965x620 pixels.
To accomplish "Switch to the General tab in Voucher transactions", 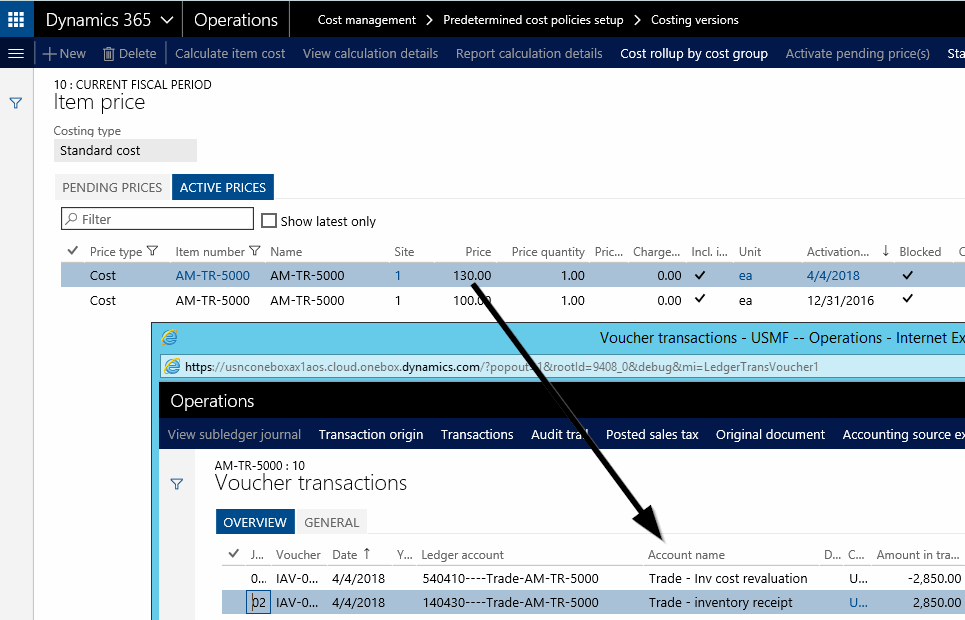I will pyautogui.click(x=331, y=522).
